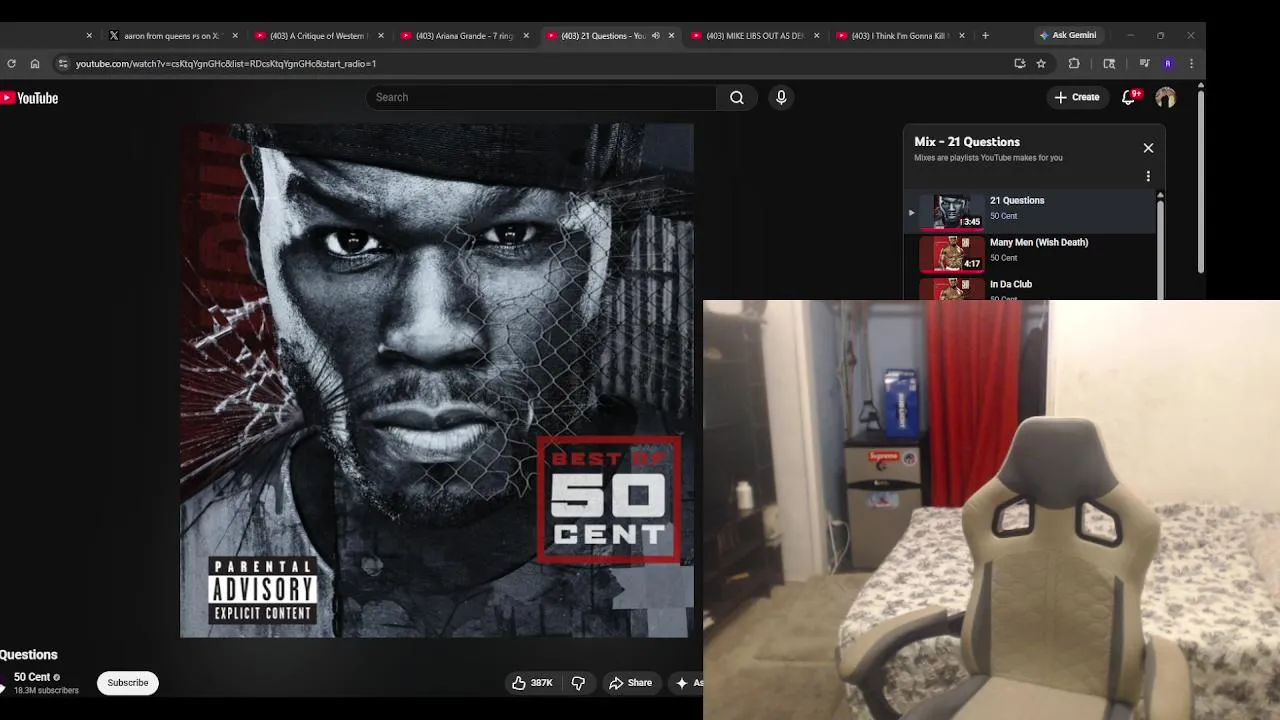This screenshot has width=1280, height=720.
Task: Click the YouTube search magnifier button
Action: (737, 97)
